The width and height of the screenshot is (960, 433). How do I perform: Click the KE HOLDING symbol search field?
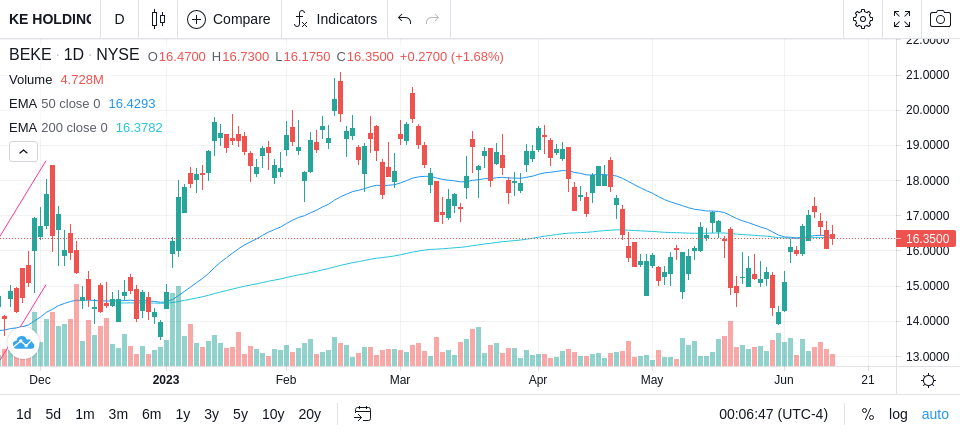click(x=50, y=19)
